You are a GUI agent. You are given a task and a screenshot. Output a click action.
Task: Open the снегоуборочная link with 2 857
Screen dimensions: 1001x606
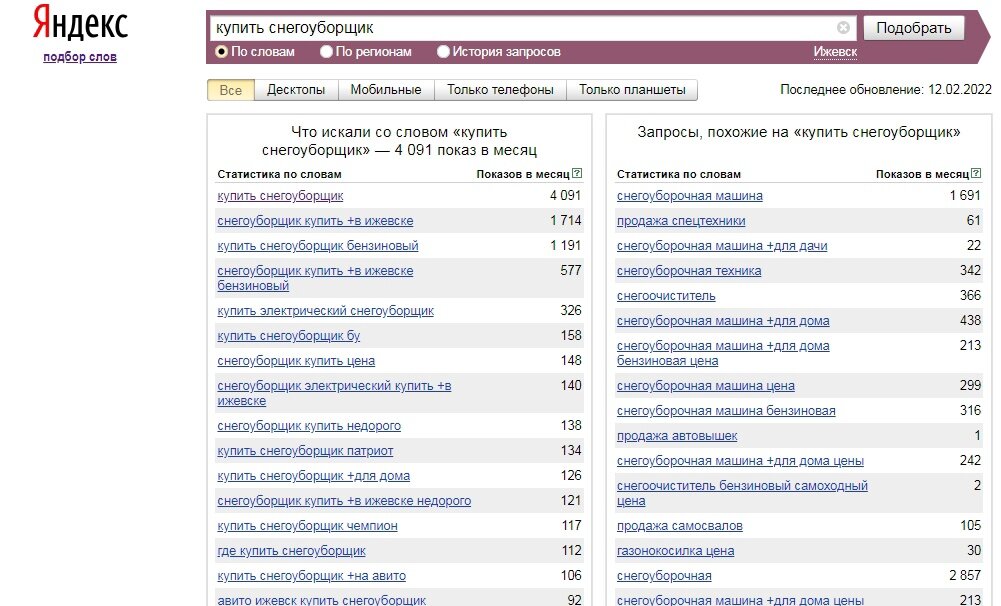[x=664, y=575]
